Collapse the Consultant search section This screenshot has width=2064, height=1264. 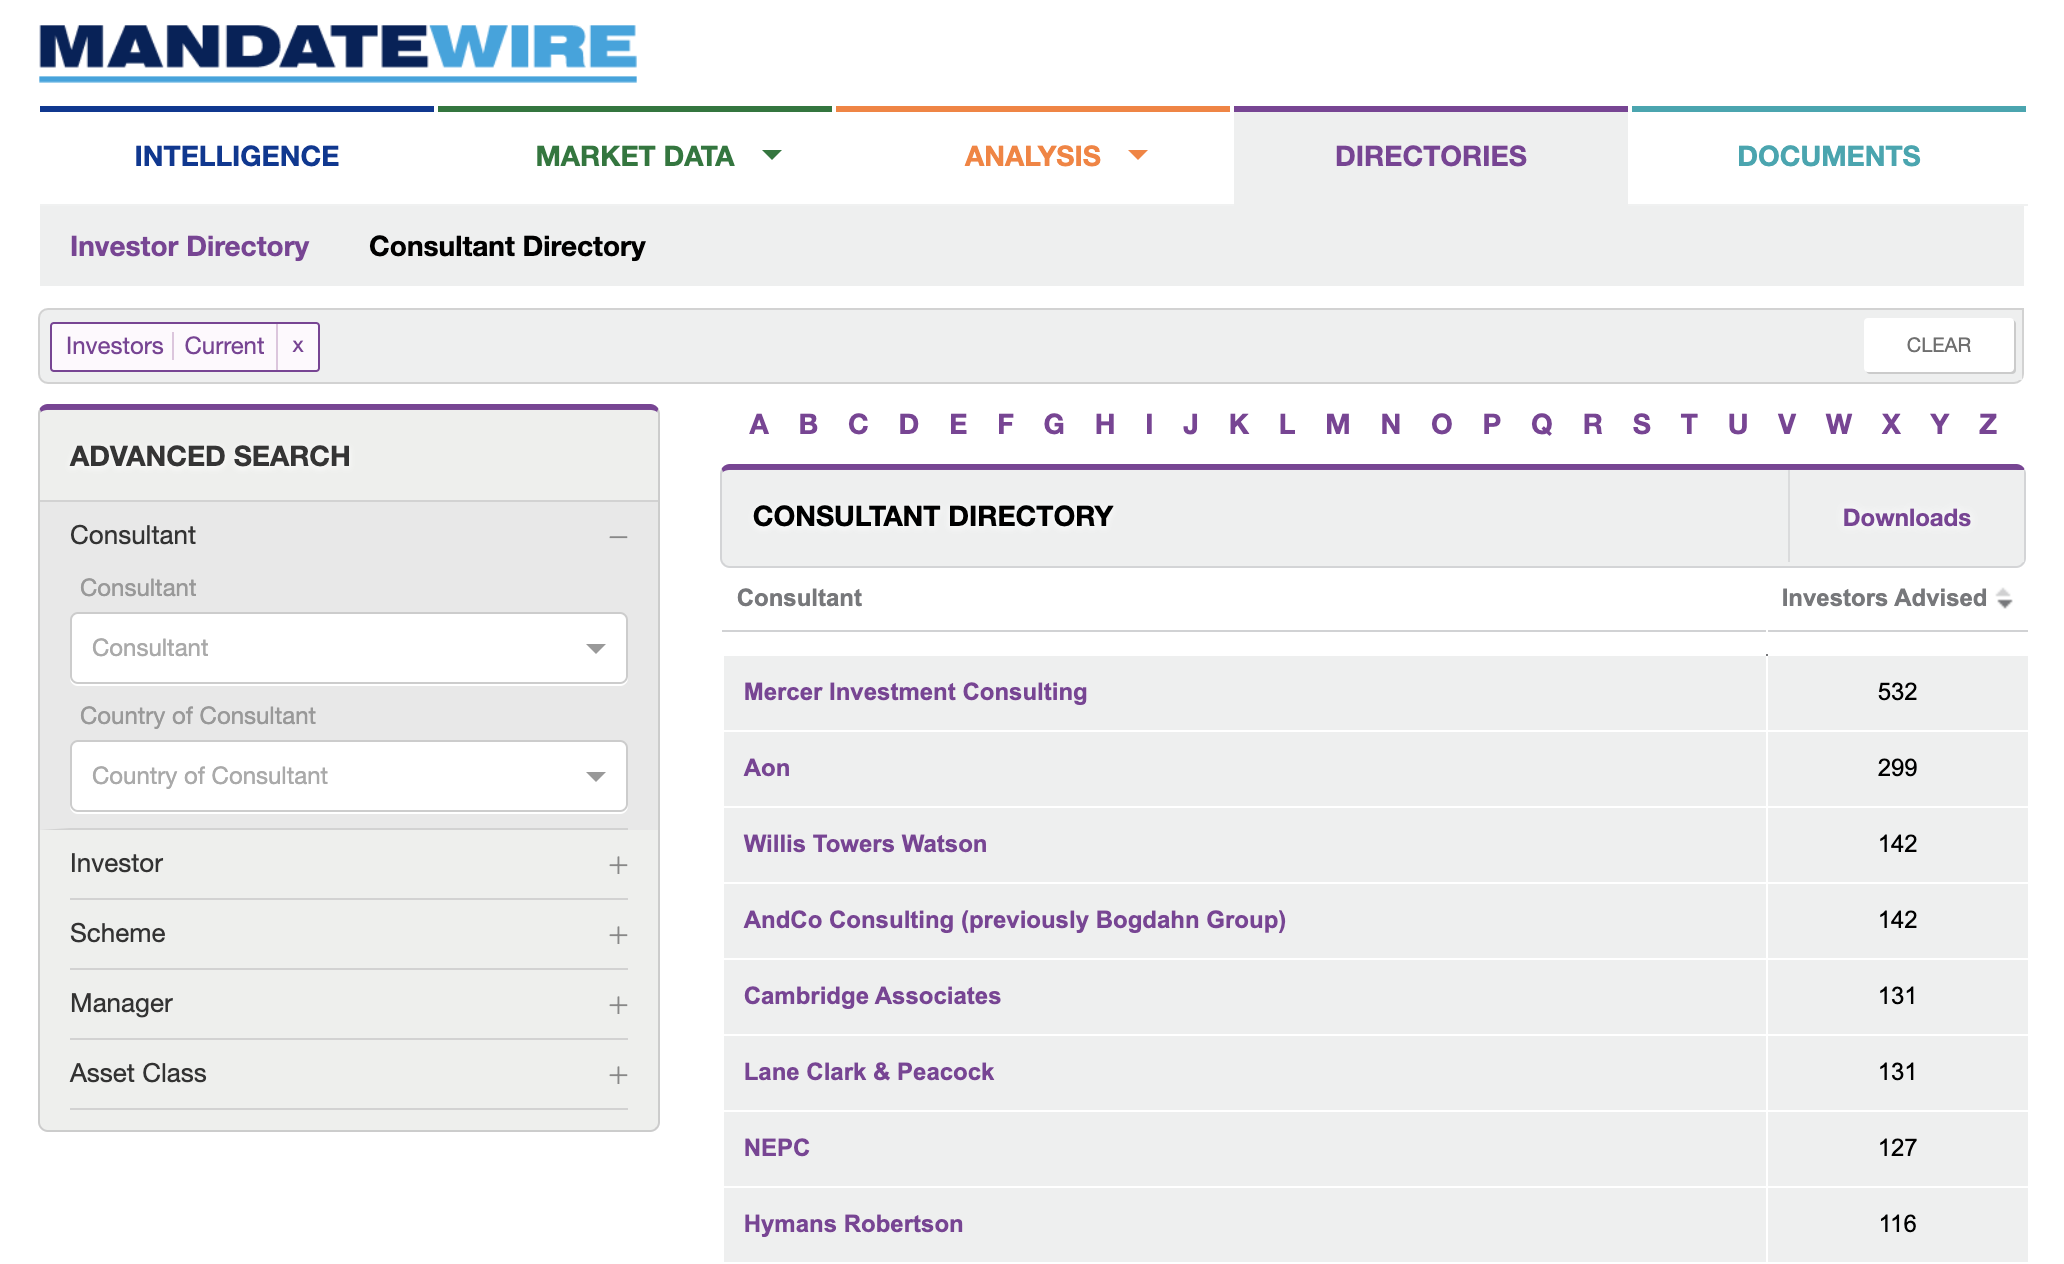(x=618, y=537)
